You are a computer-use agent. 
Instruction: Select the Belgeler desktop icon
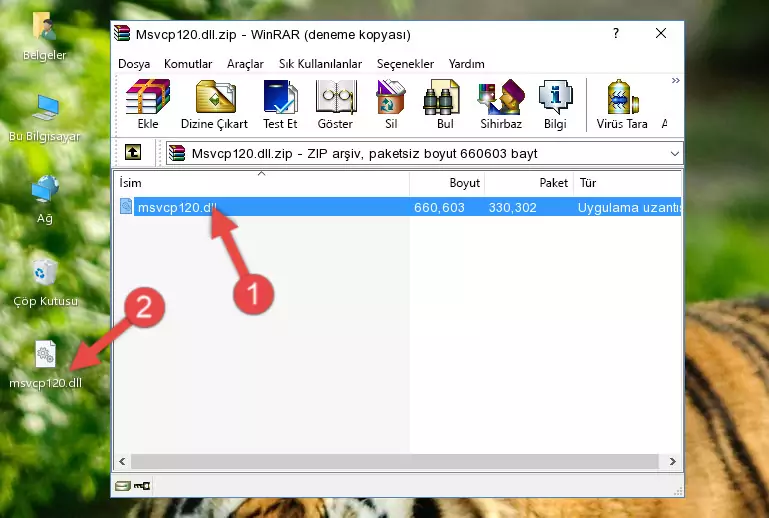[x=45, y=37]
